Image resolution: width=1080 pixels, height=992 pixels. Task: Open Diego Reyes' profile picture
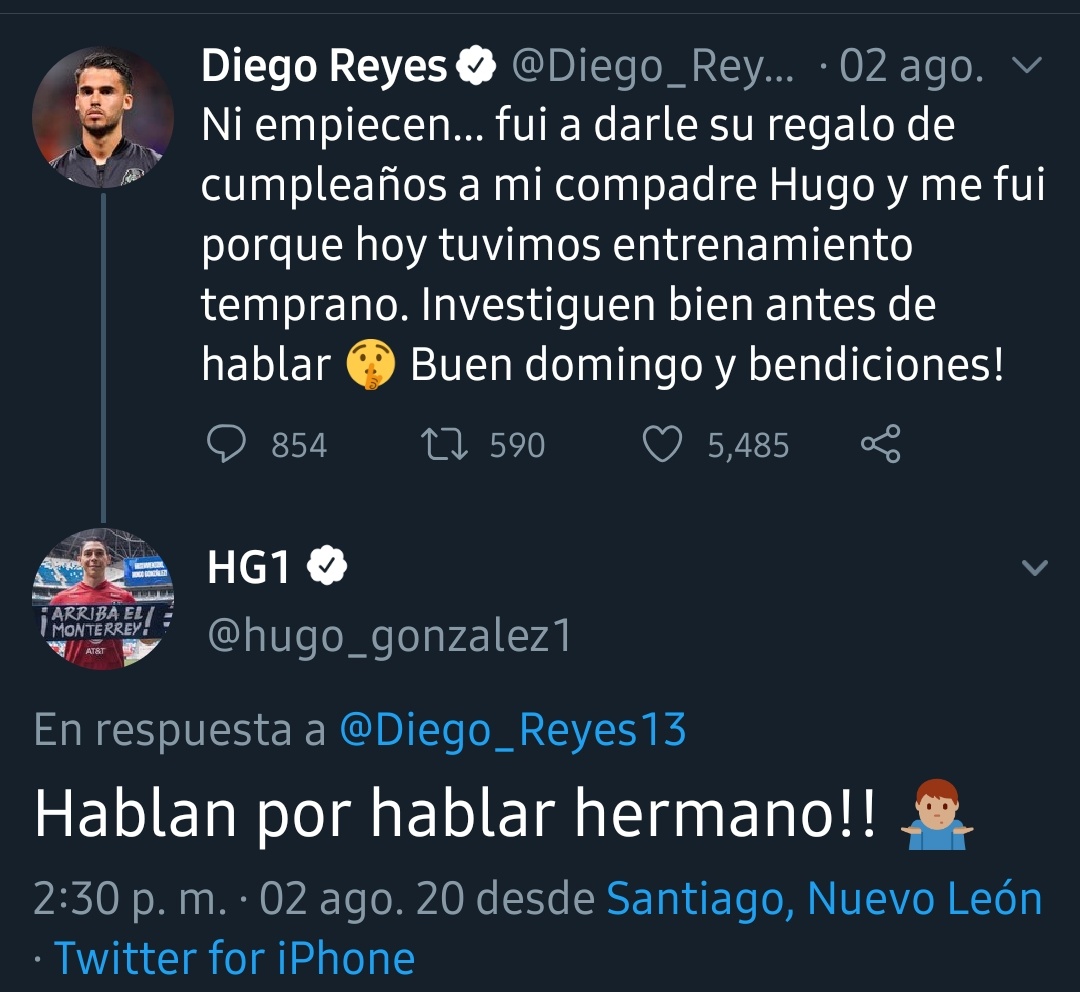(x=103, y=117)
